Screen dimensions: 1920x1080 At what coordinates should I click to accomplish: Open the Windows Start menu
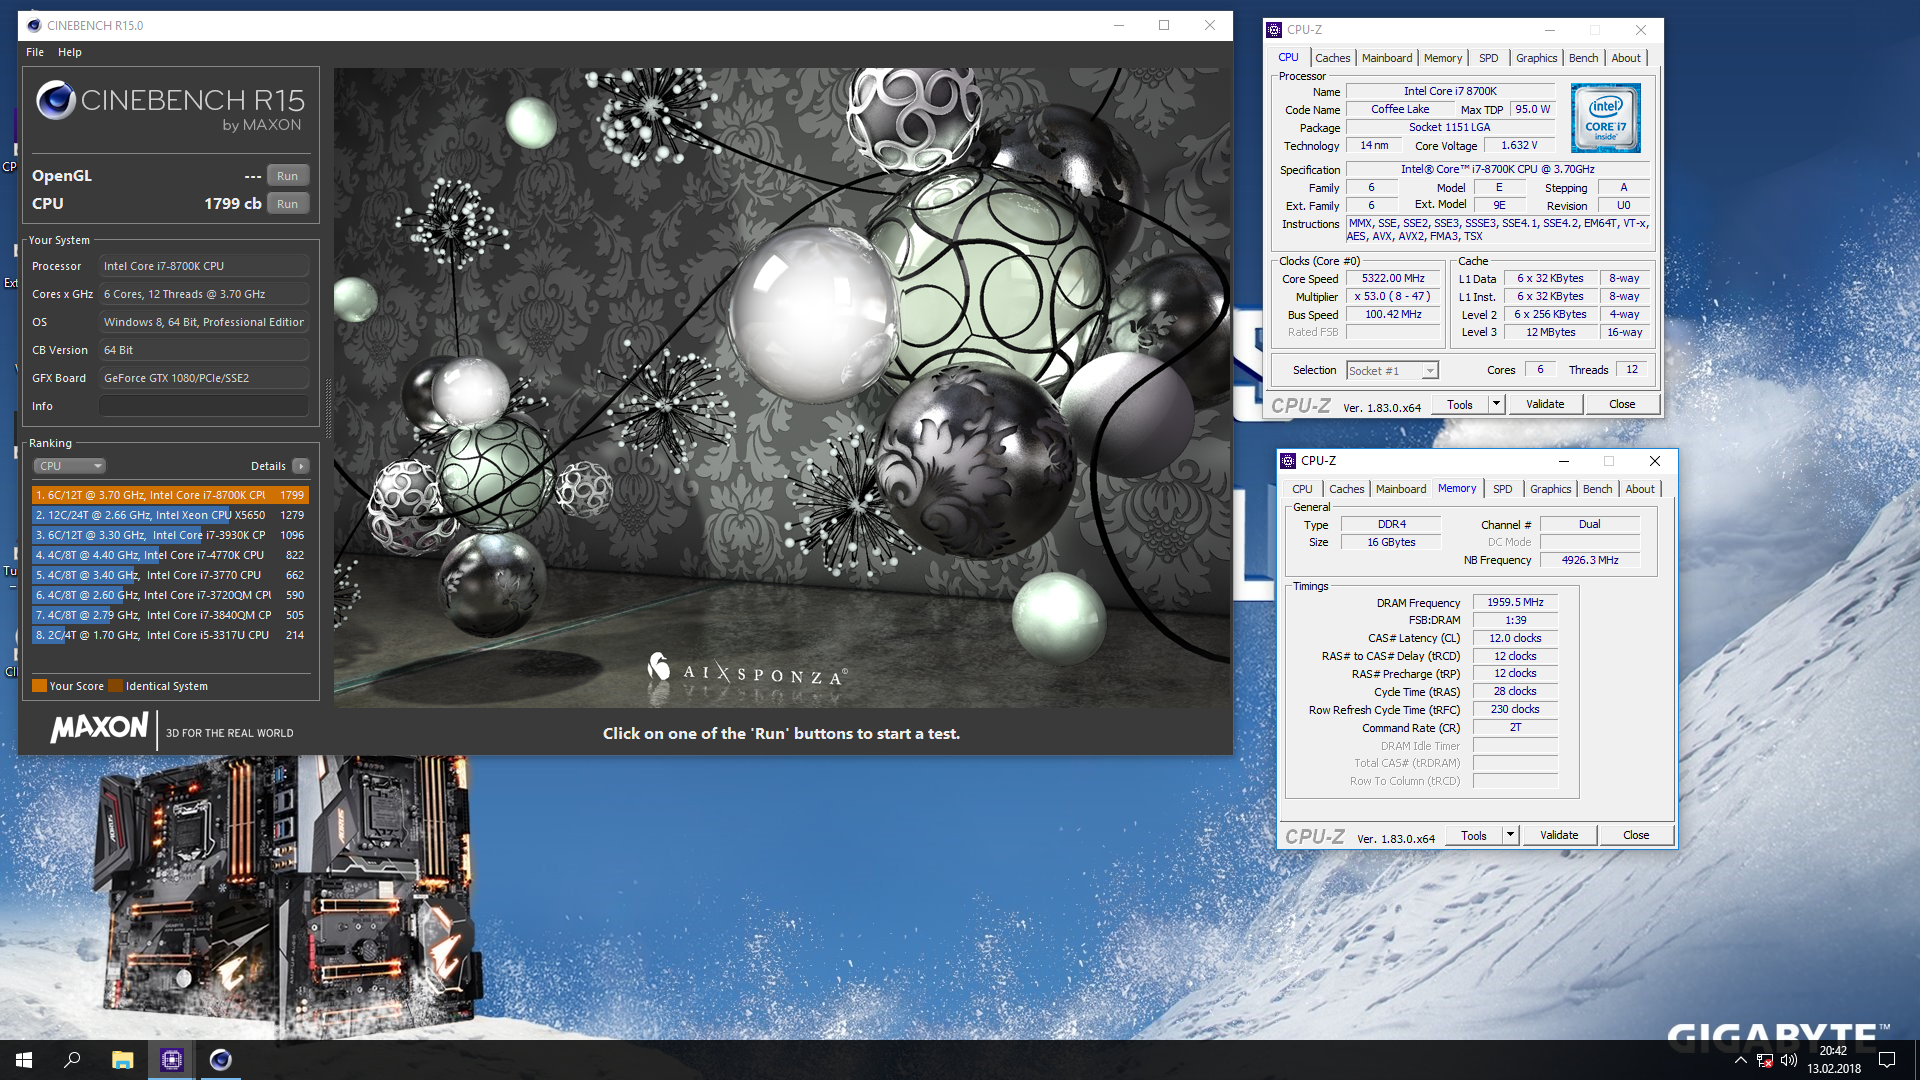point(24,1060)
